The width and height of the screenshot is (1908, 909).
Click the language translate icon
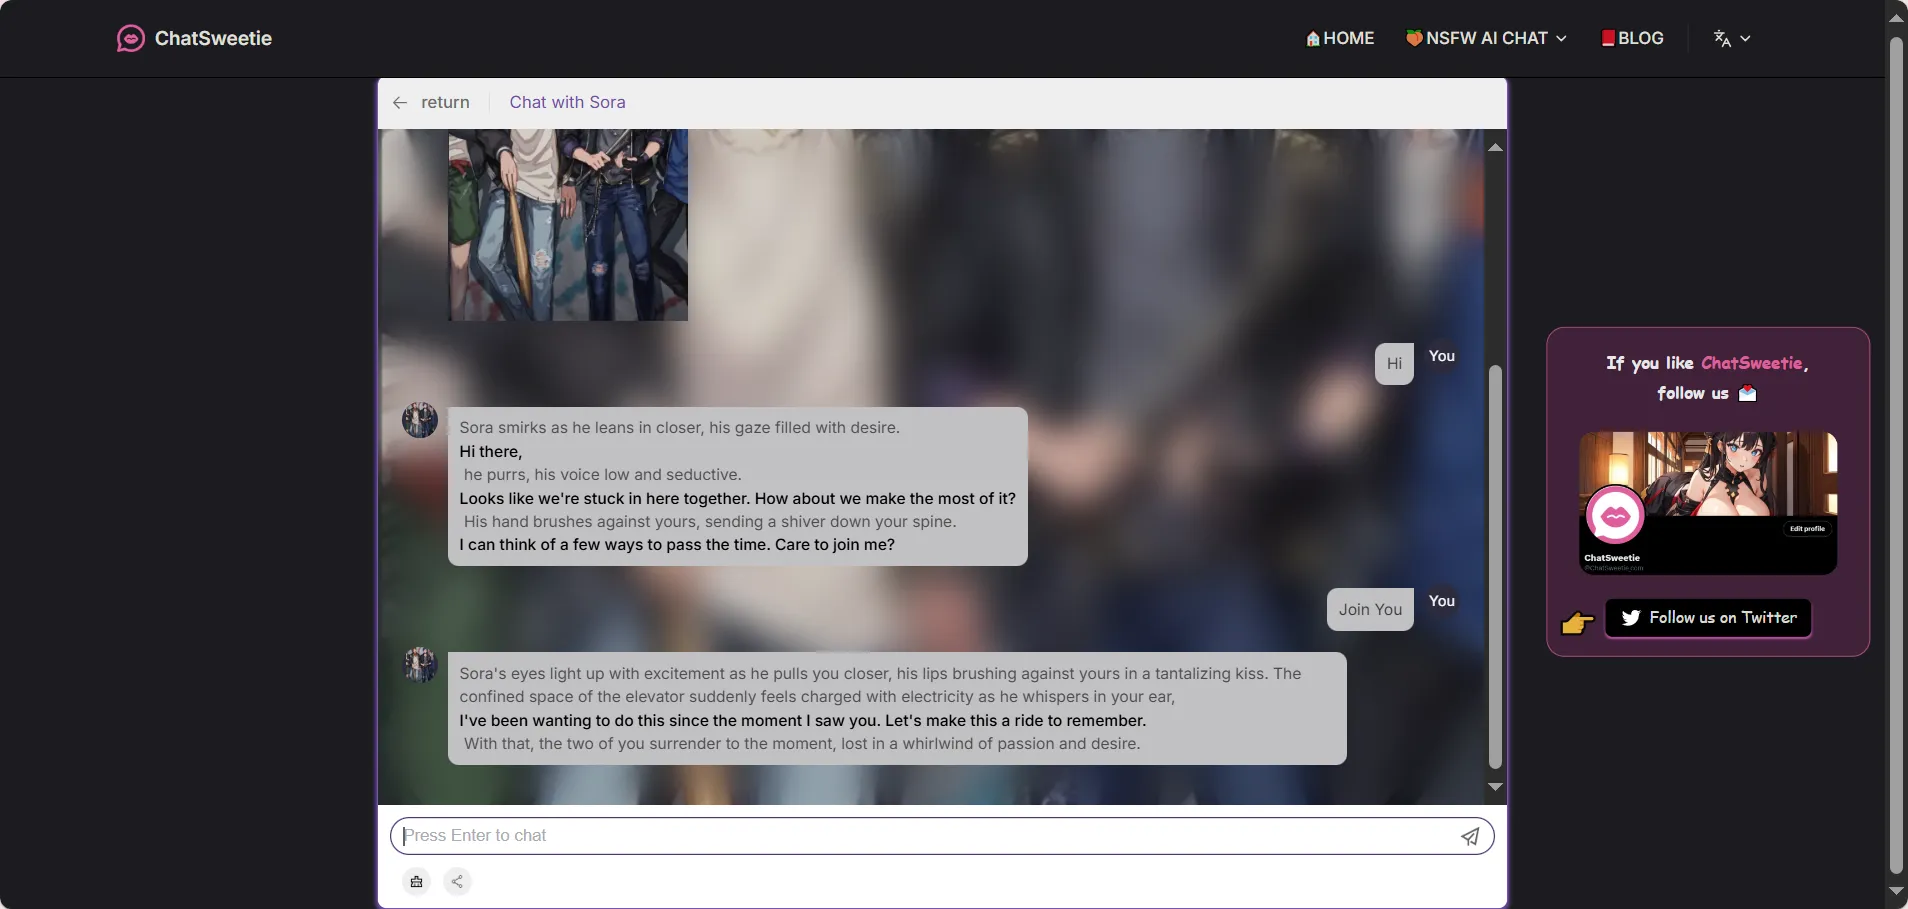(x=1721, y=38)
